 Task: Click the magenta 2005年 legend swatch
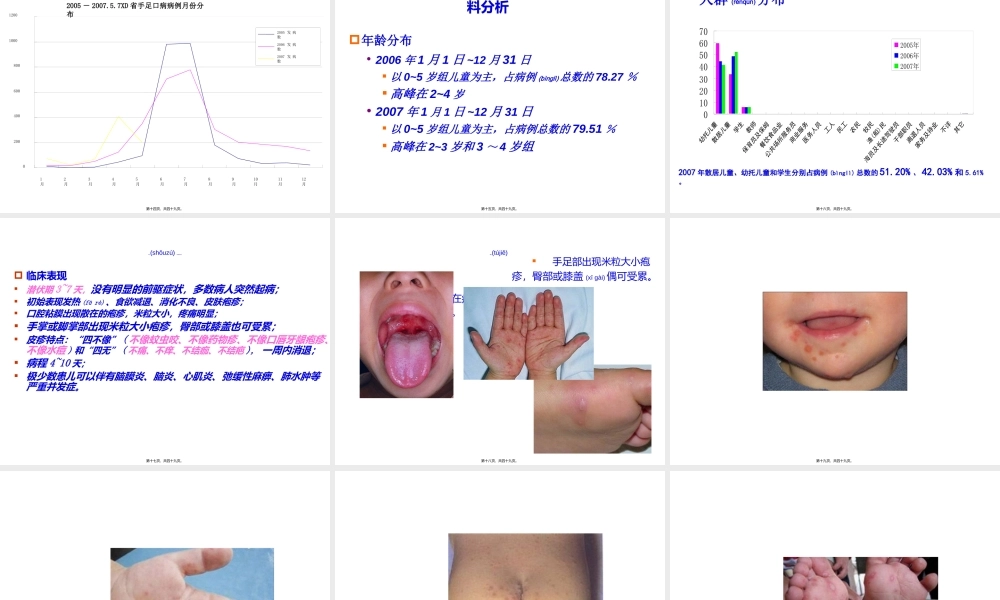894,45
